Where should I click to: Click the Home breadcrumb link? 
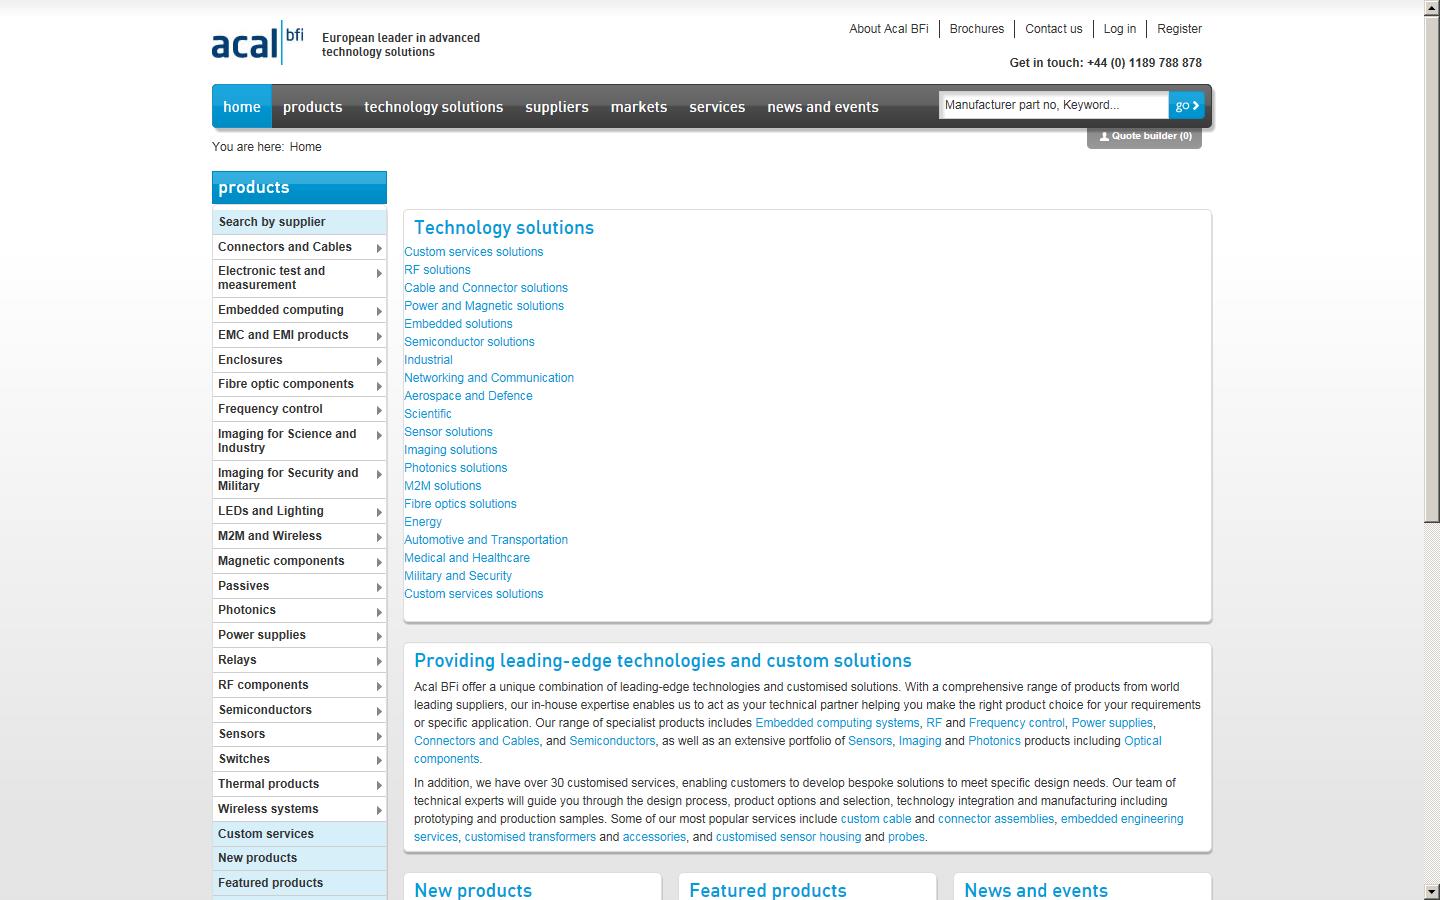pos(305,146)
